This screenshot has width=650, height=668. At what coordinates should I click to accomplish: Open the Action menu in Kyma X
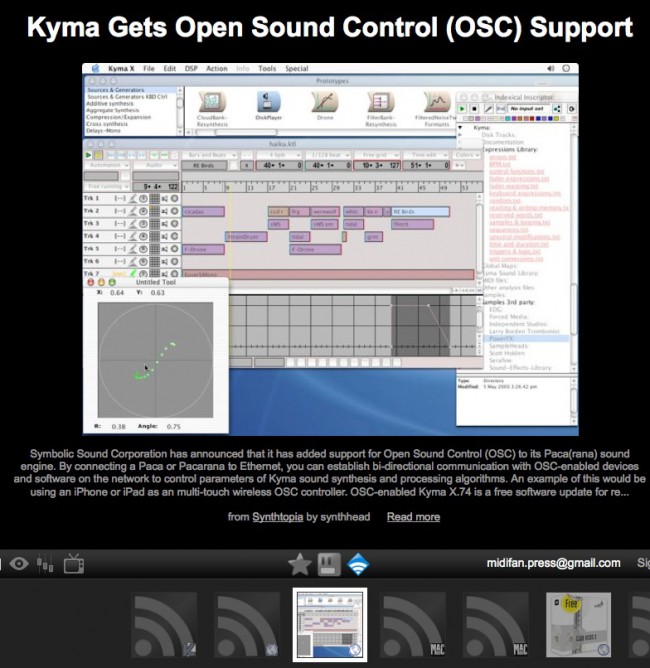coord(217,69)
